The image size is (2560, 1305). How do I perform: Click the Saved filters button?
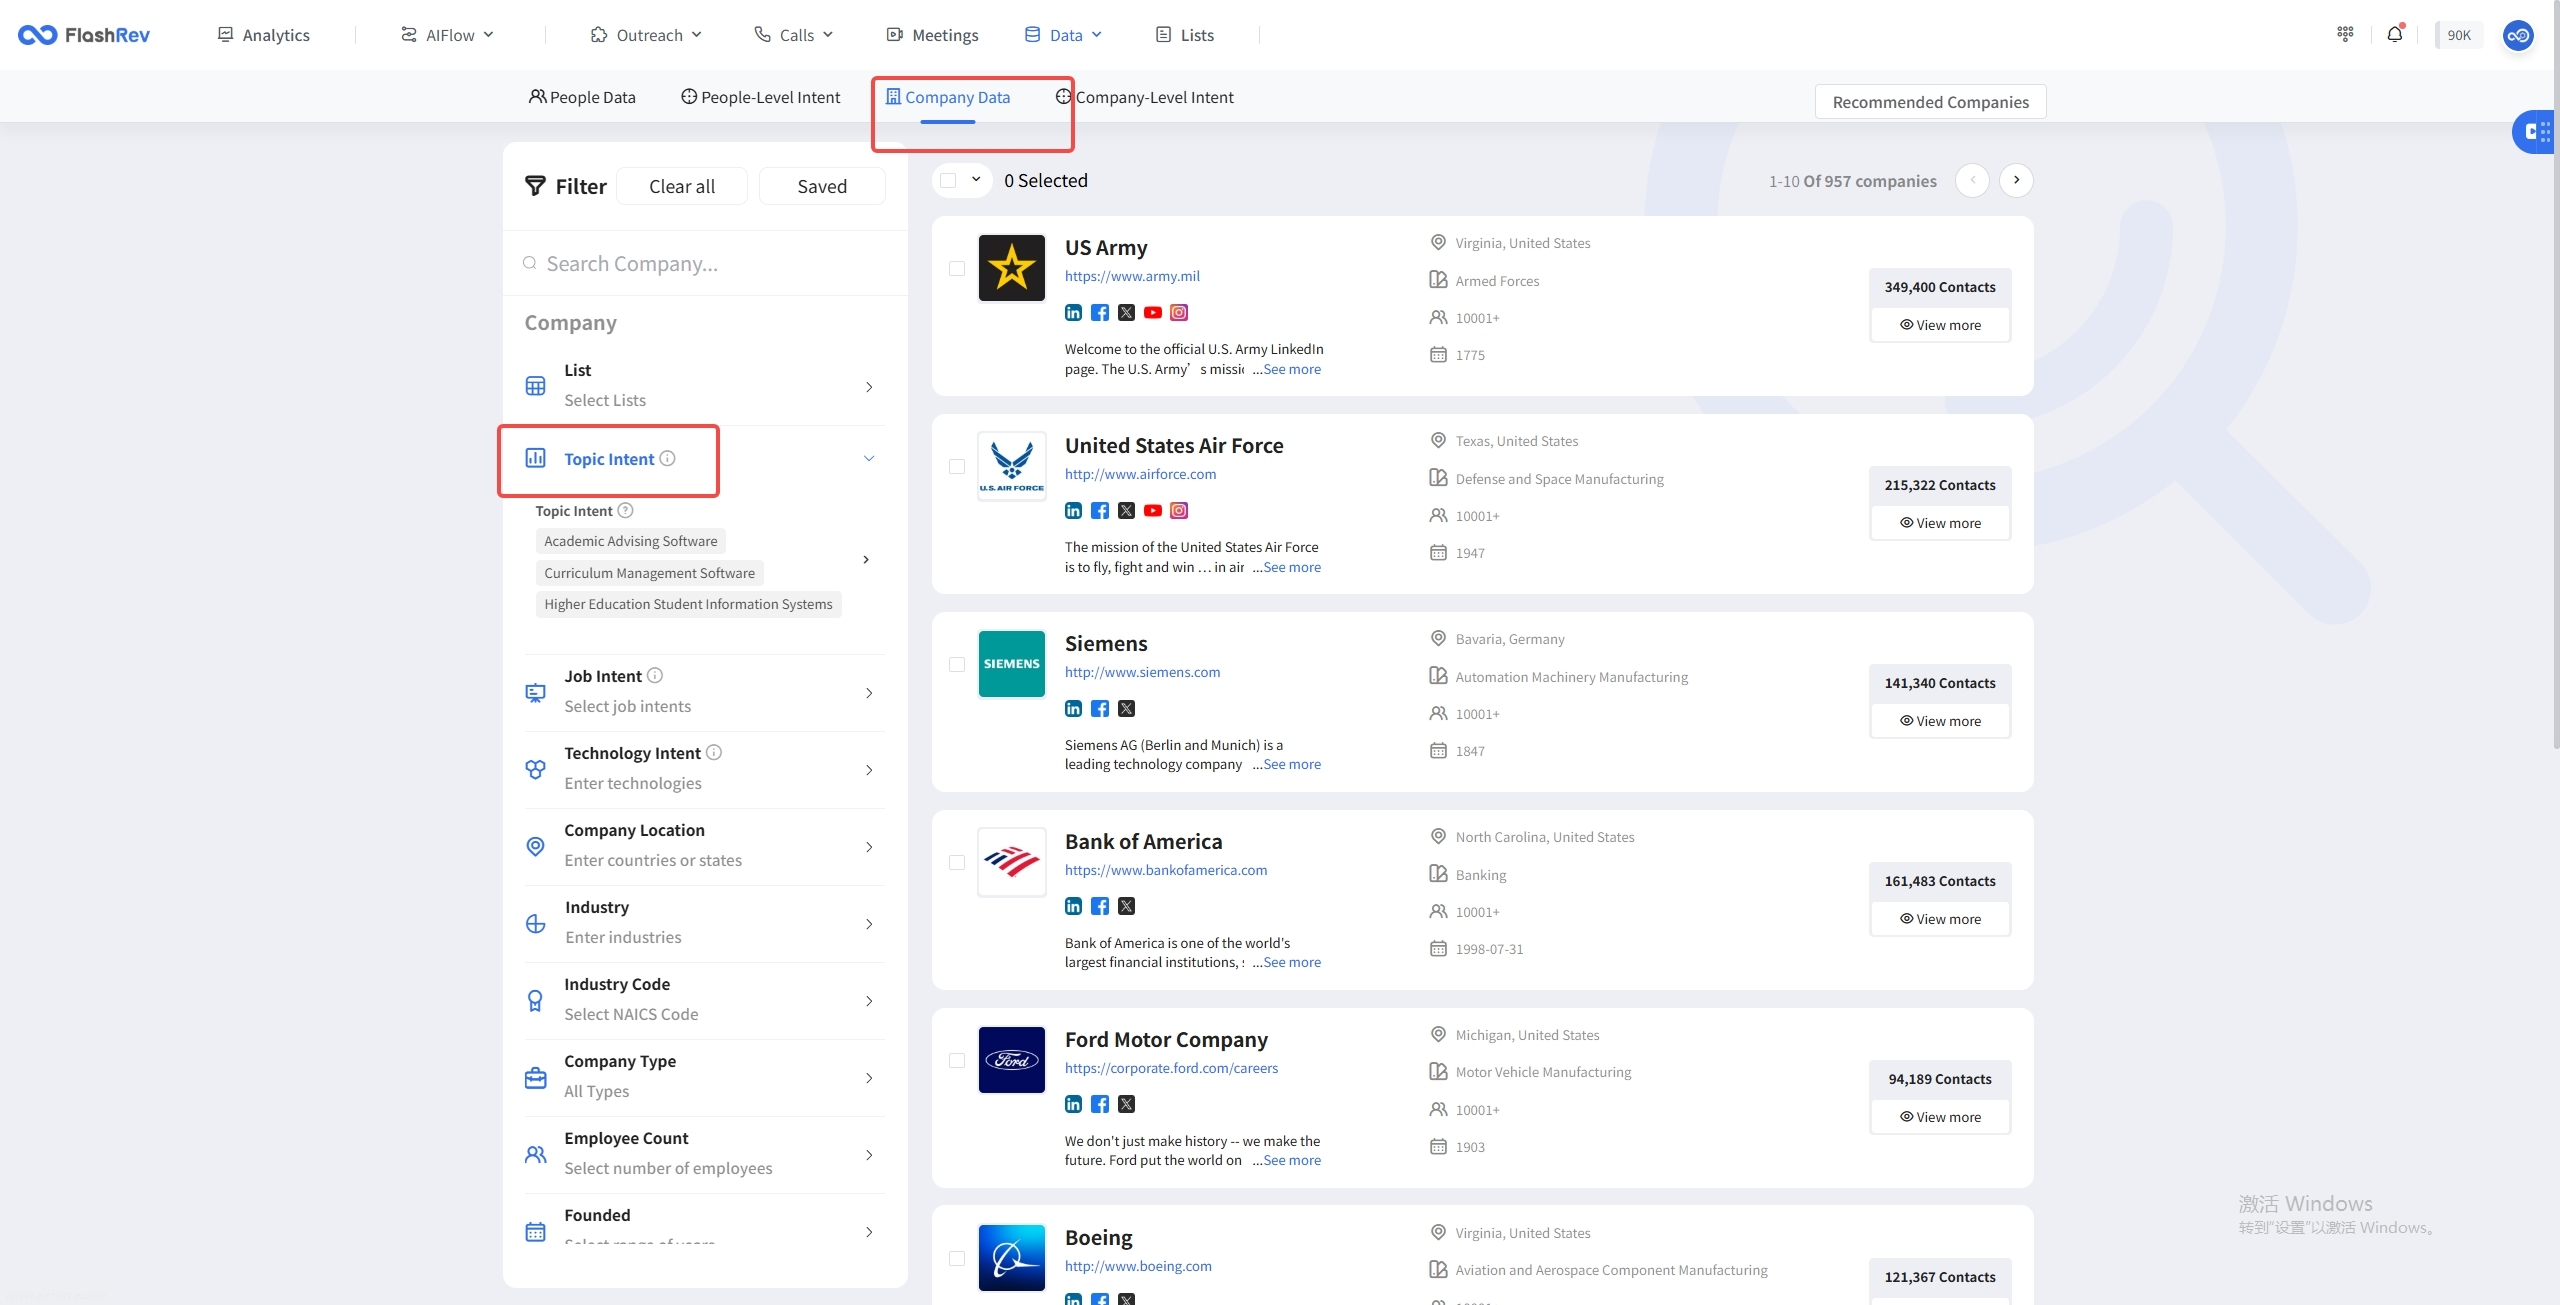click(822, 186)
